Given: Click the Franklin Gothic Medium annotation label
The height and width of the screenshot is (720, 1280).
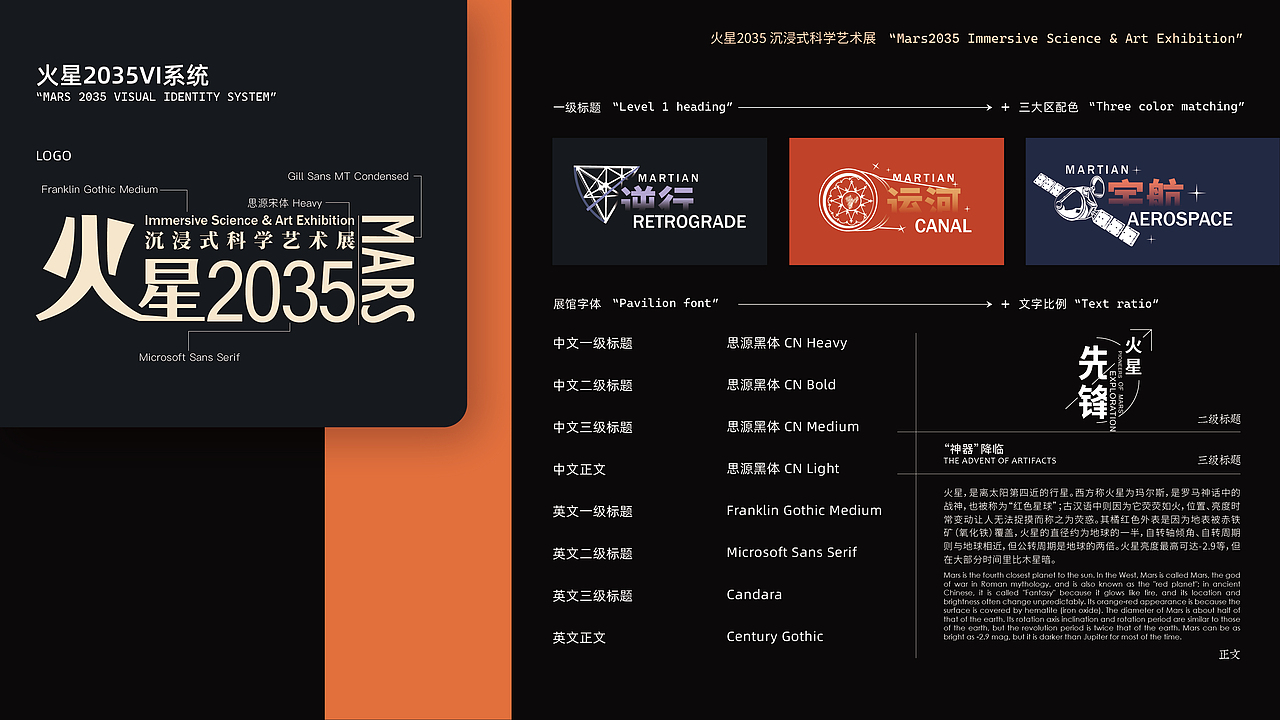Looking at the screenshot, I should point(100,187).
